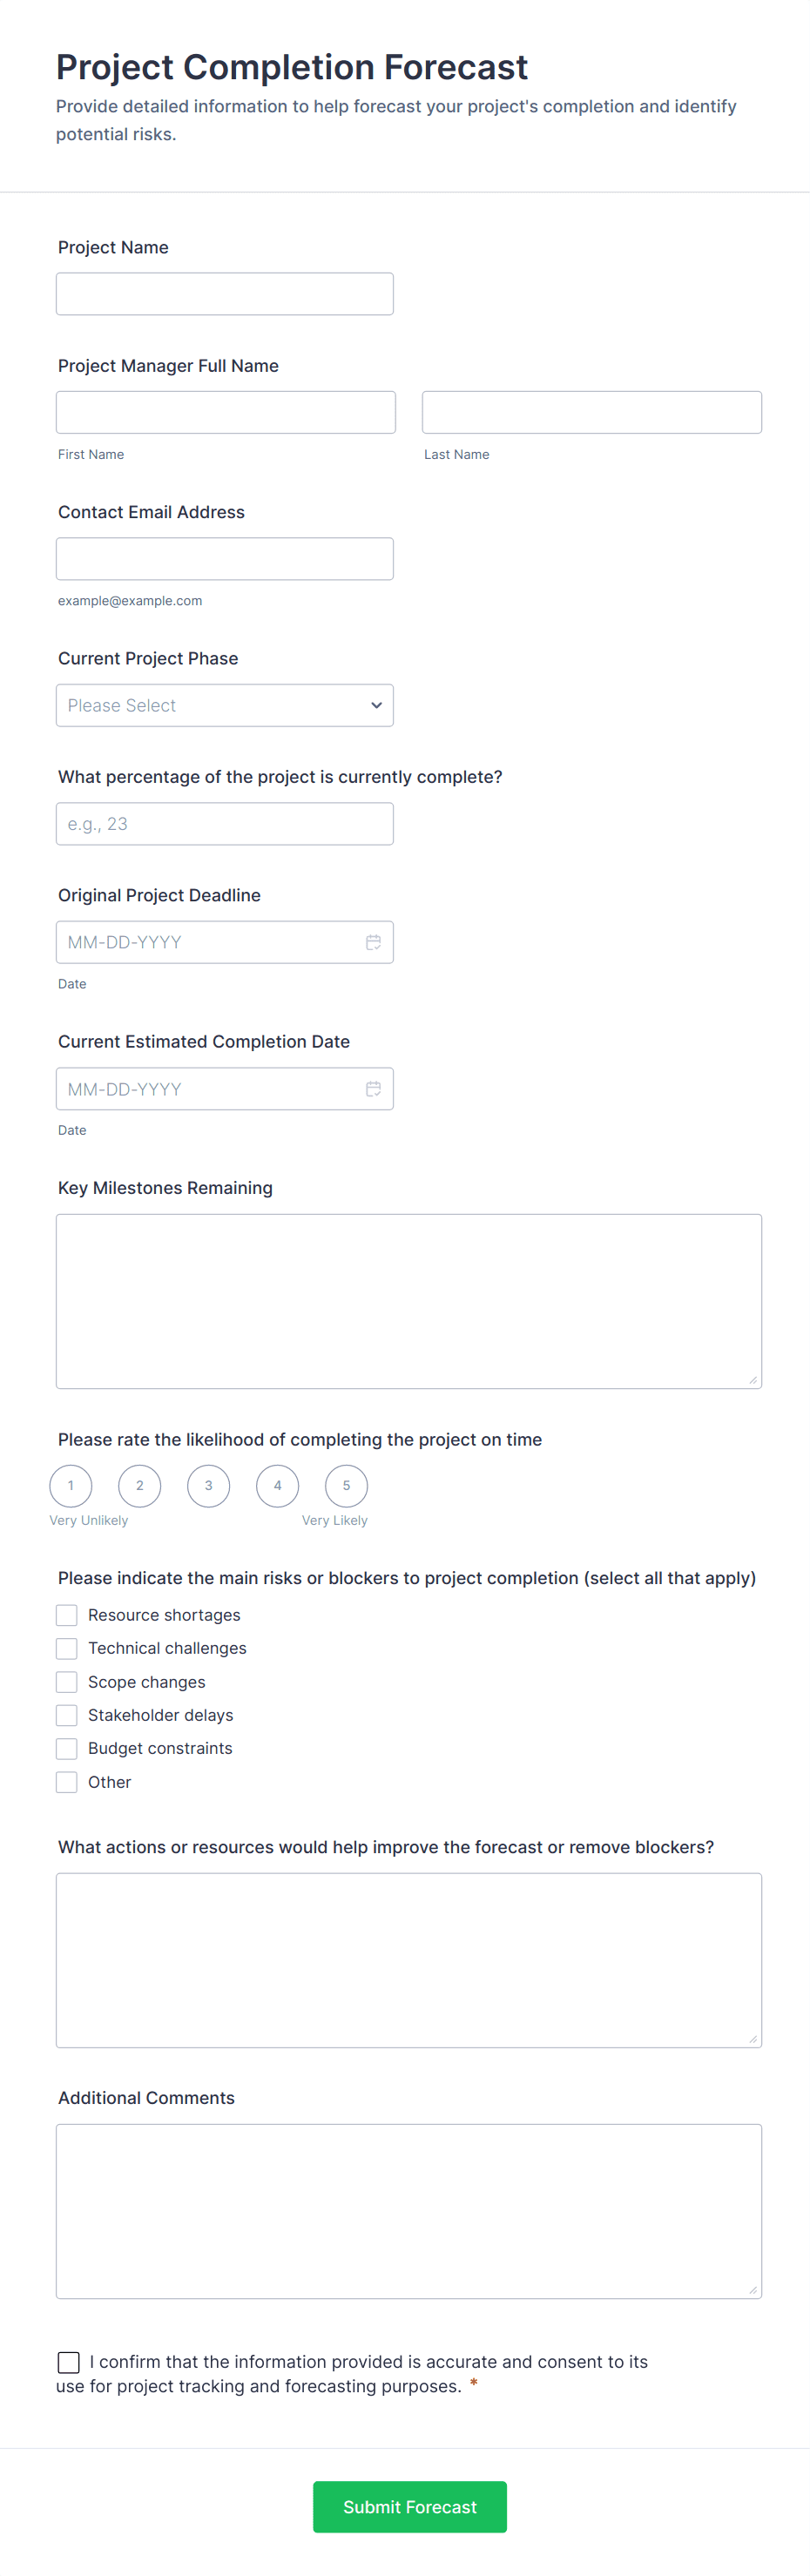The image size is (810, 2576).
Task: Click the Contact Email Address field
Action: (x=225, y=558)
